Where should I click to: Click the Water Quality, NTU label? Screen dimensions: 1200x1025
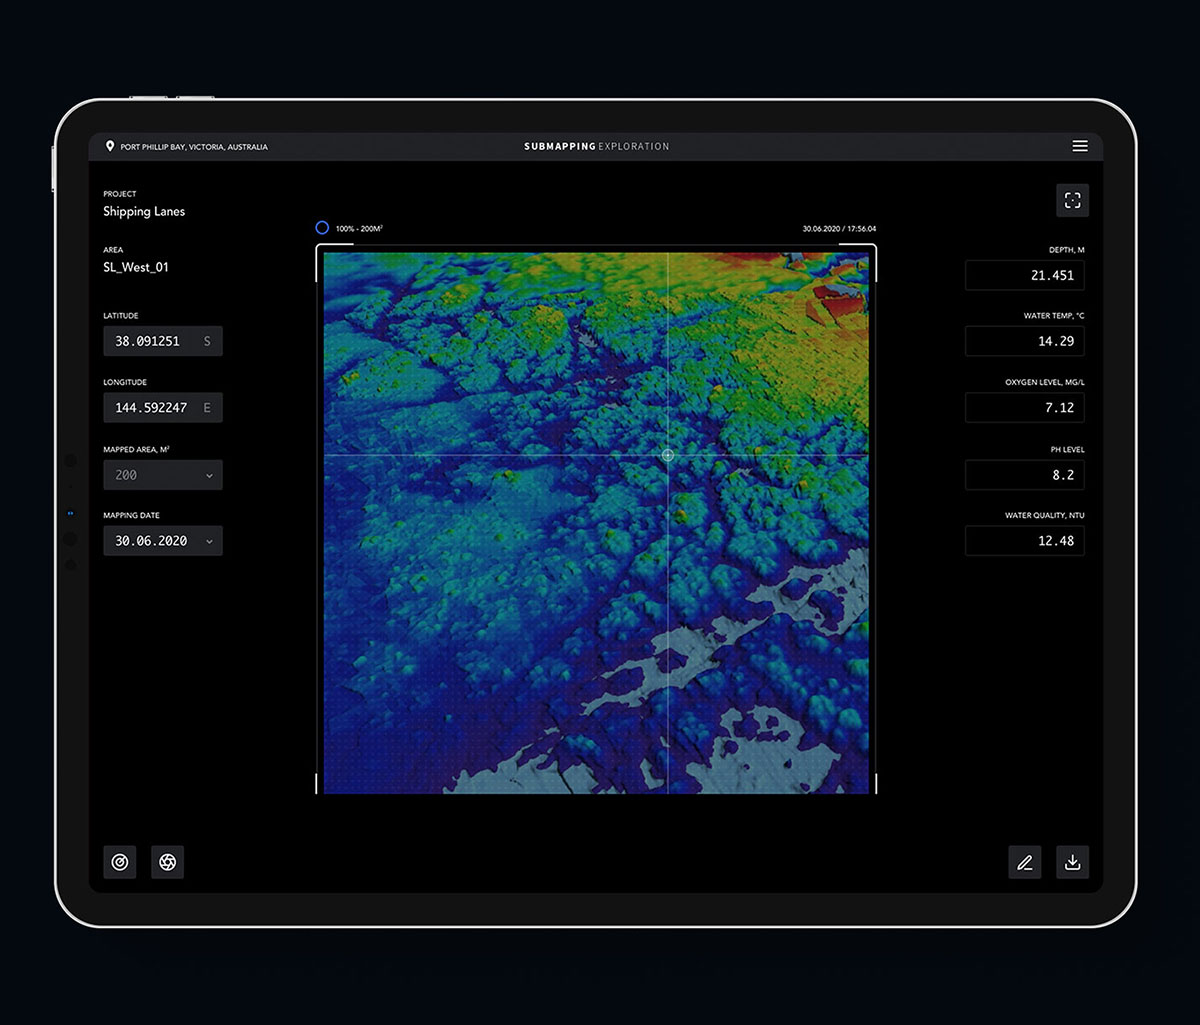[1045, 516]
